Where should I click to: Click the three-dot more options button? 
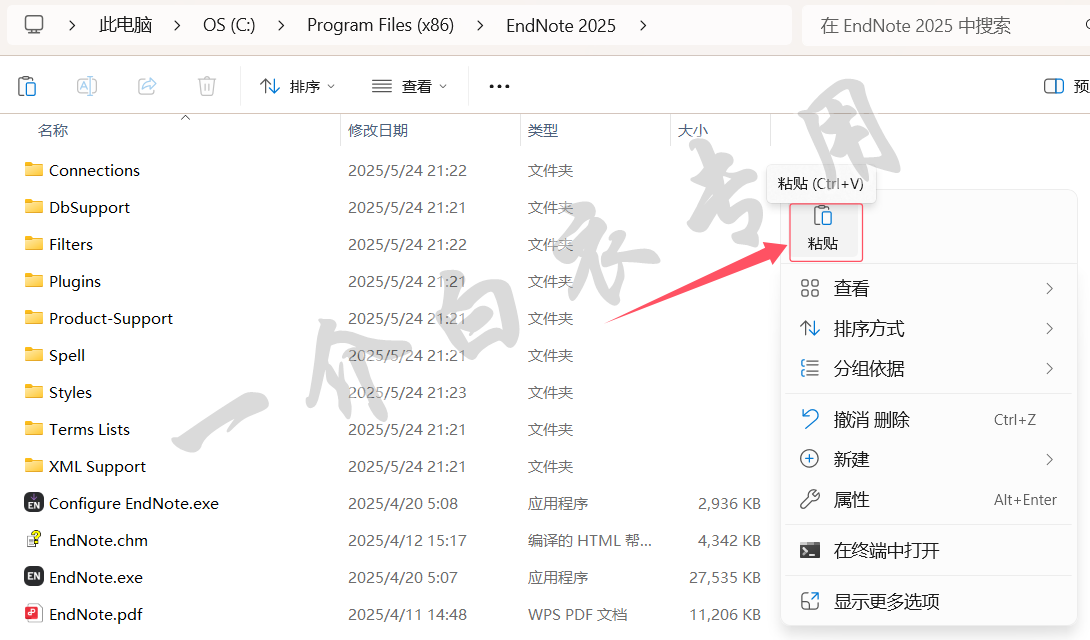click(x=499, y=86)
